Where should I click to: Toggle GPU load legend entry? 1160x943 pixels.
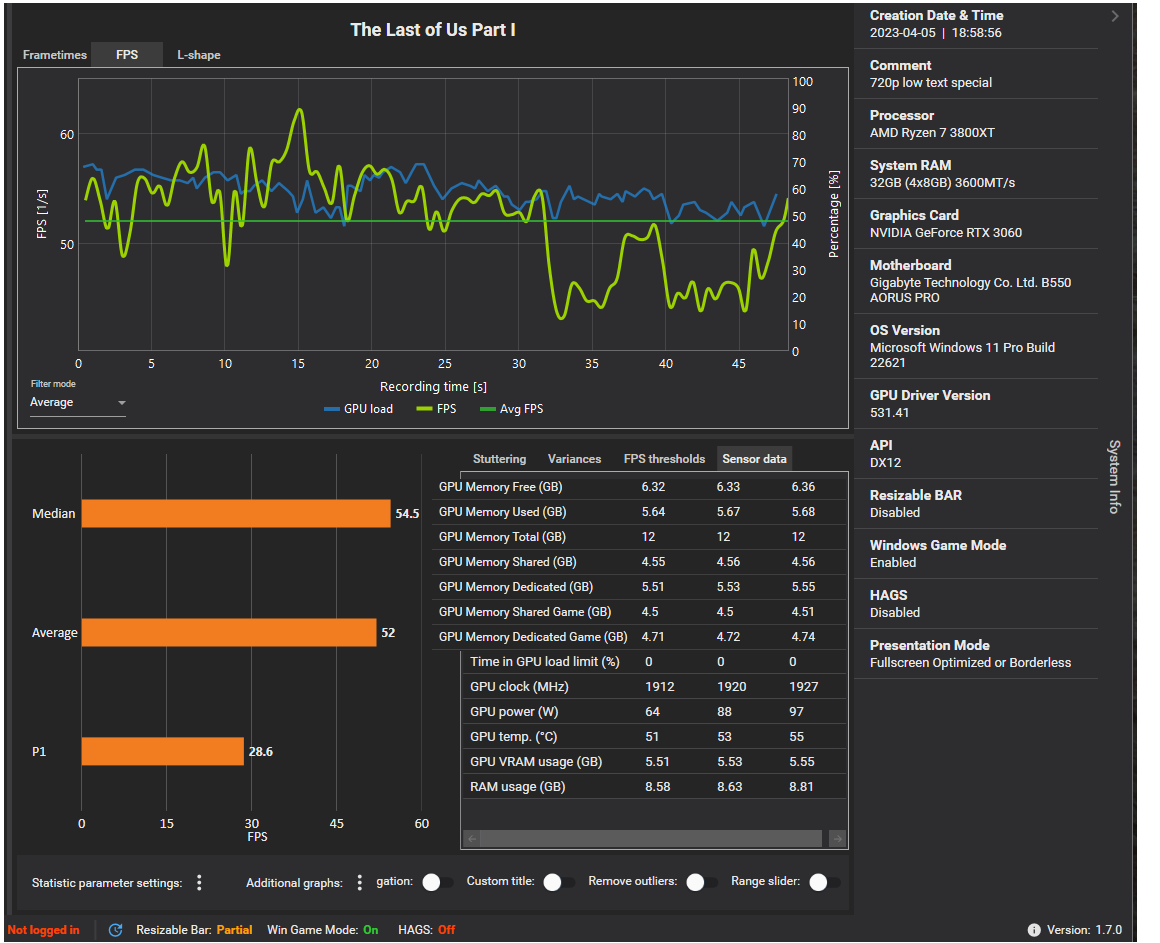[359, 409]
